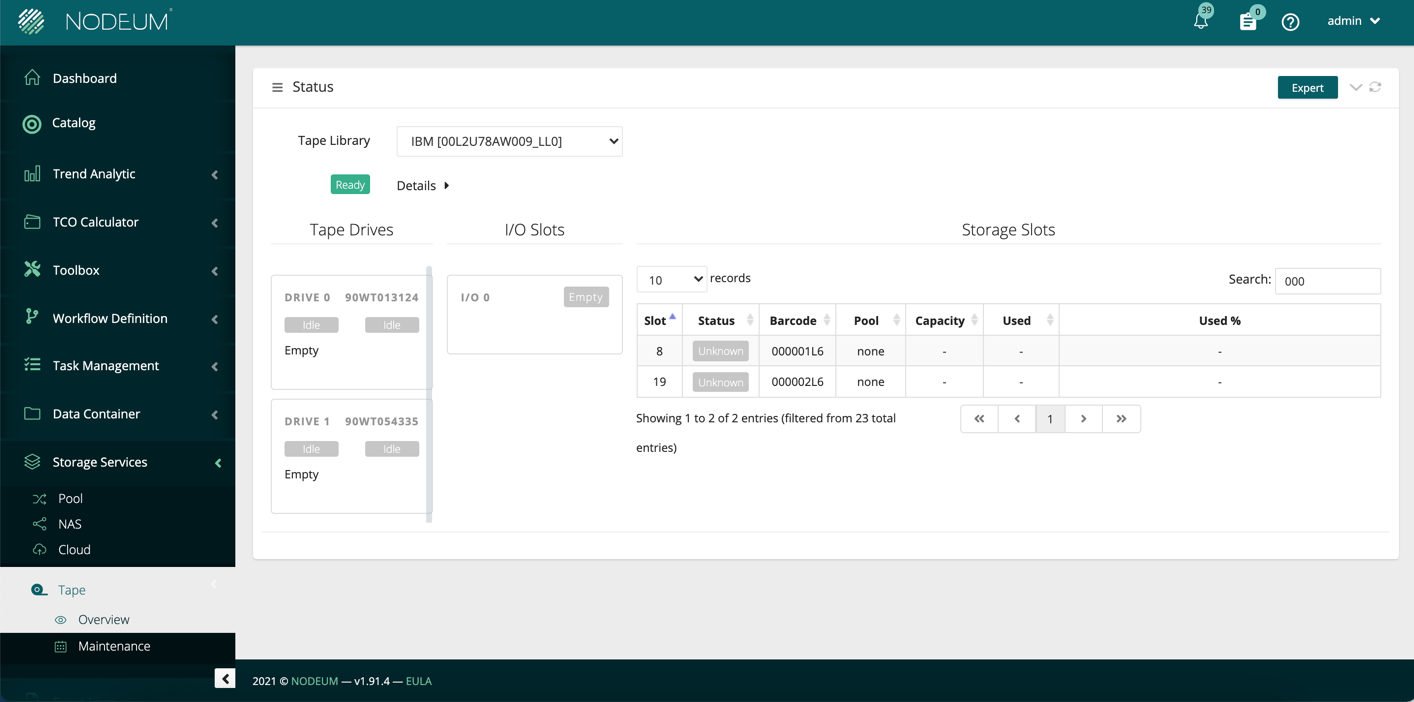Screen dimensions: 1414x702
Task: Go to the last page of results
Action: pyautogui.click(x=1121, y=419)
